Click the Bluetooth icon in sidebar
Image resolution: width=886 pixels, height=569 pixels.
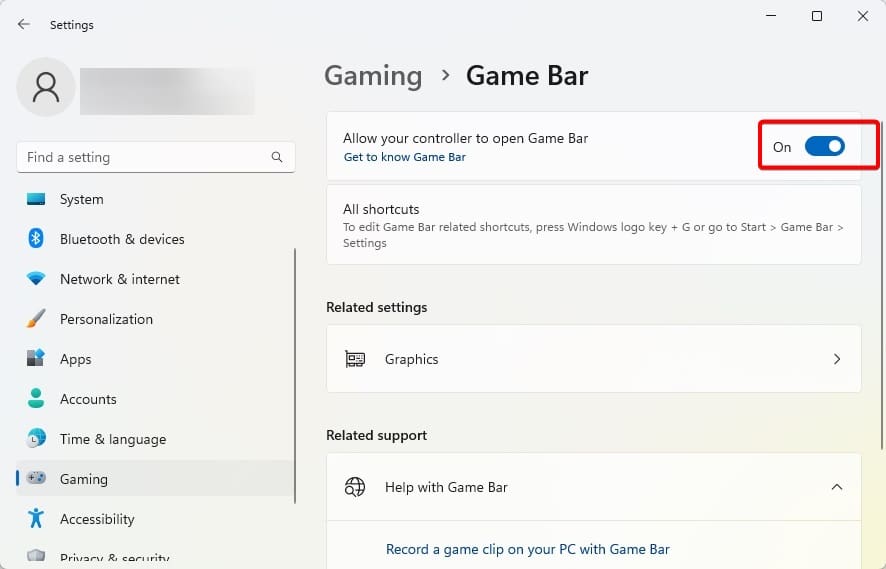36,238
